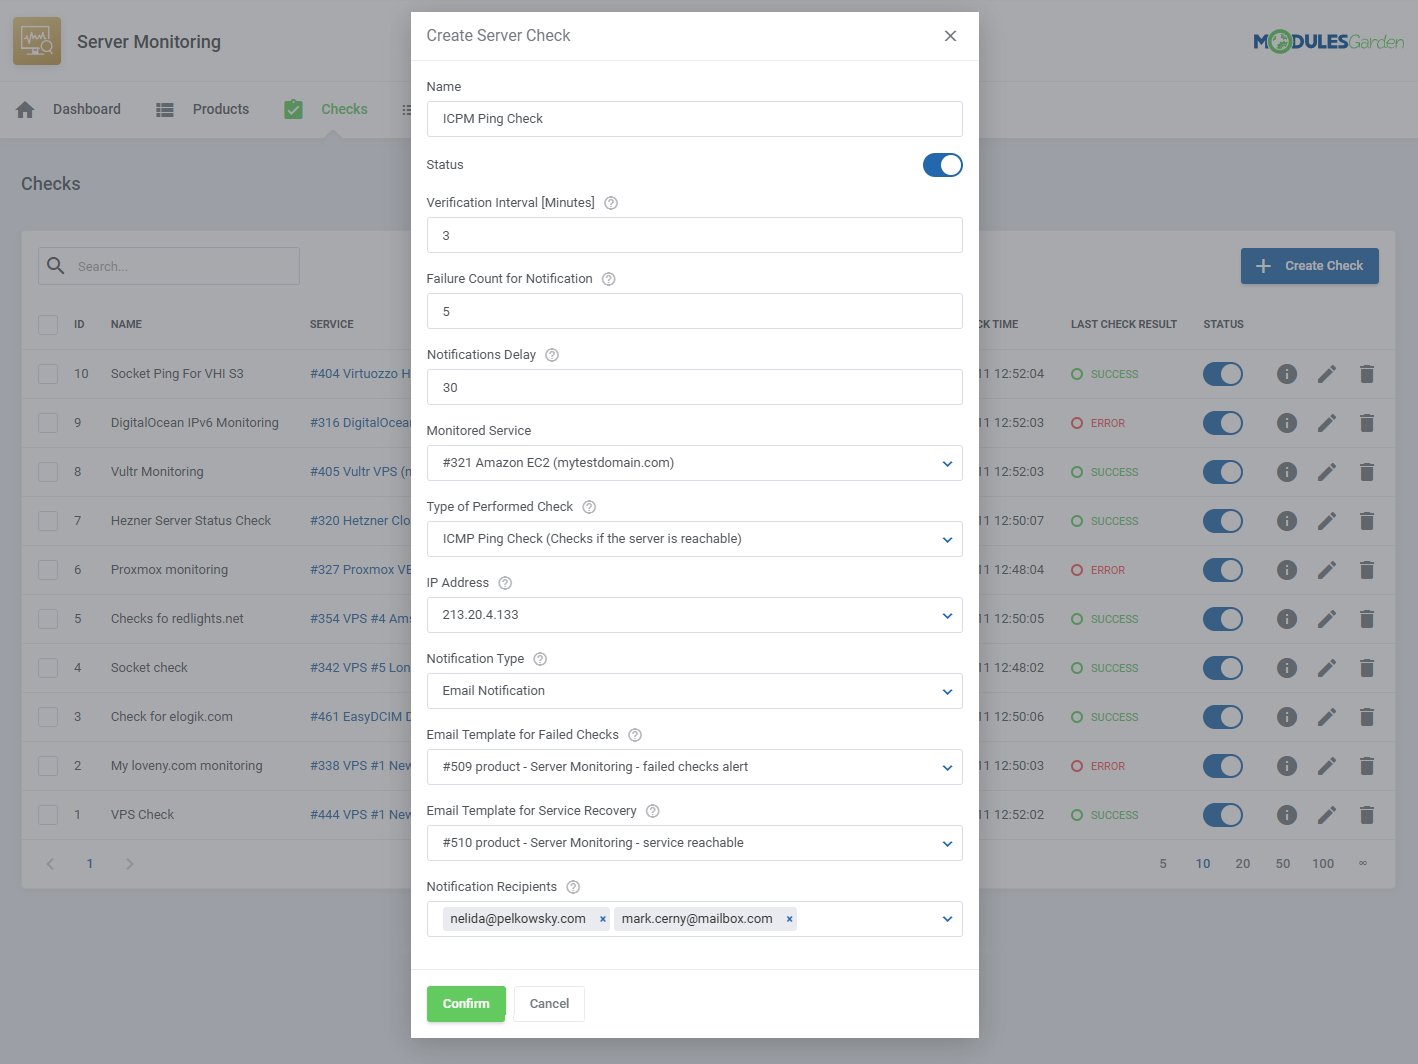
Task: Navigate to the Dashboard tab
Action: (x=87, y=109)
